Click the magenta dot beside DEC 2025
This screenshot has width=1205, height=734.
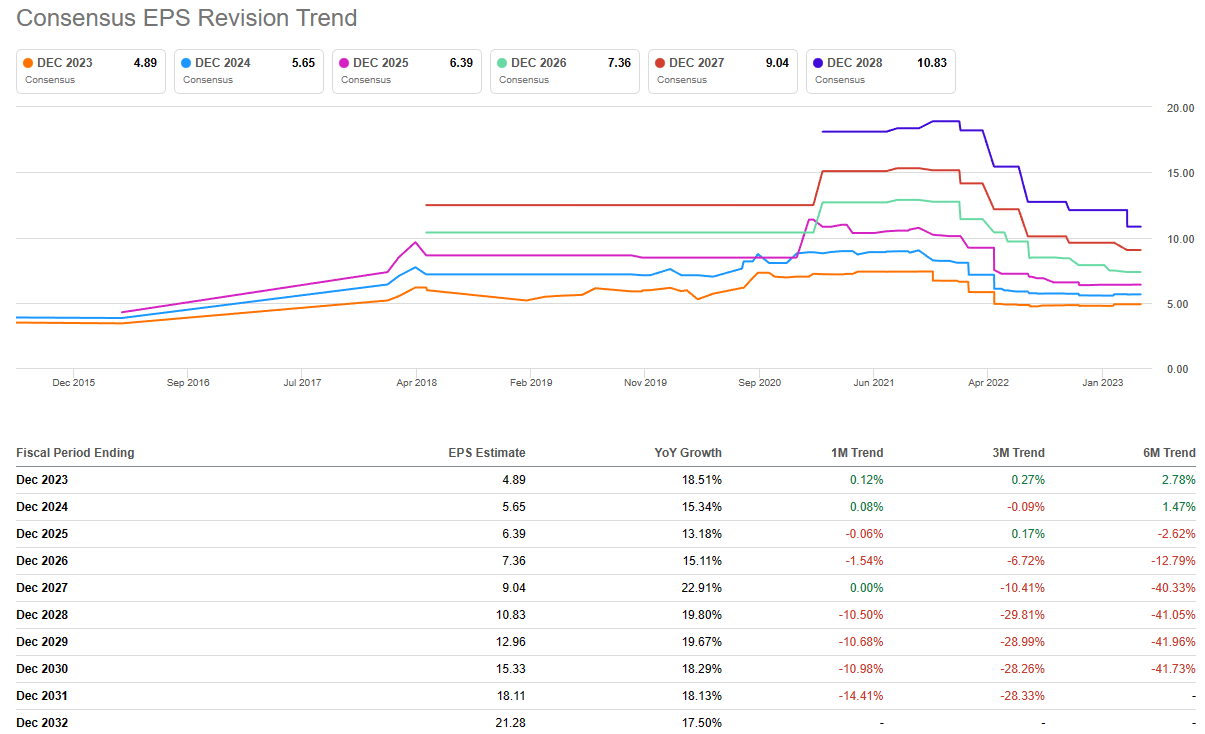click(345, 63)
